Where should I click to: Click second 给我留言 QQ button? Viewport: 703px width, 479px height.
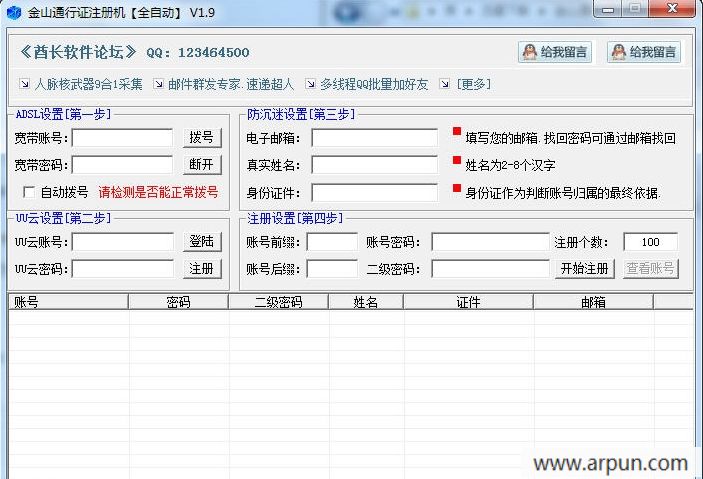644,52
